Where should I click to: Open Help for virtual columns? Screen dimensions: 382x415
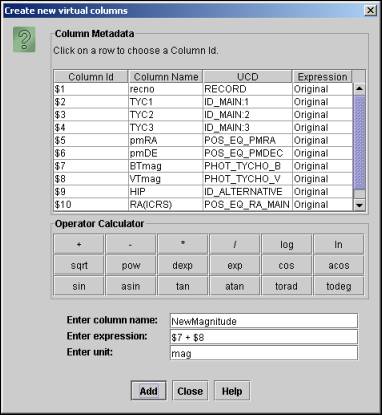tap(232, 391)
